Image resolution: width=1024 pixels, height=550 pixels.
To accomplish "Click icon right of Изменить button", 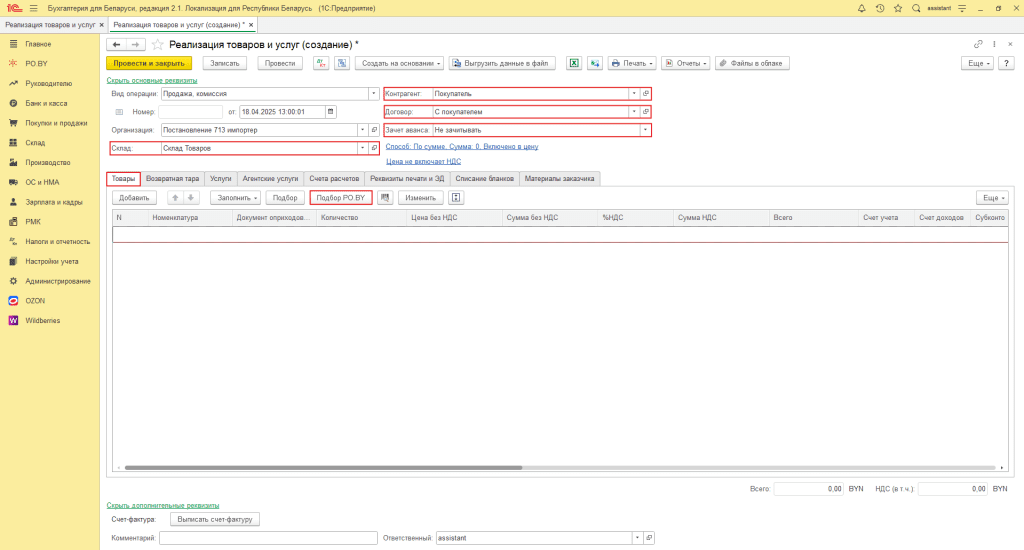I will click(x=456, y=198).
